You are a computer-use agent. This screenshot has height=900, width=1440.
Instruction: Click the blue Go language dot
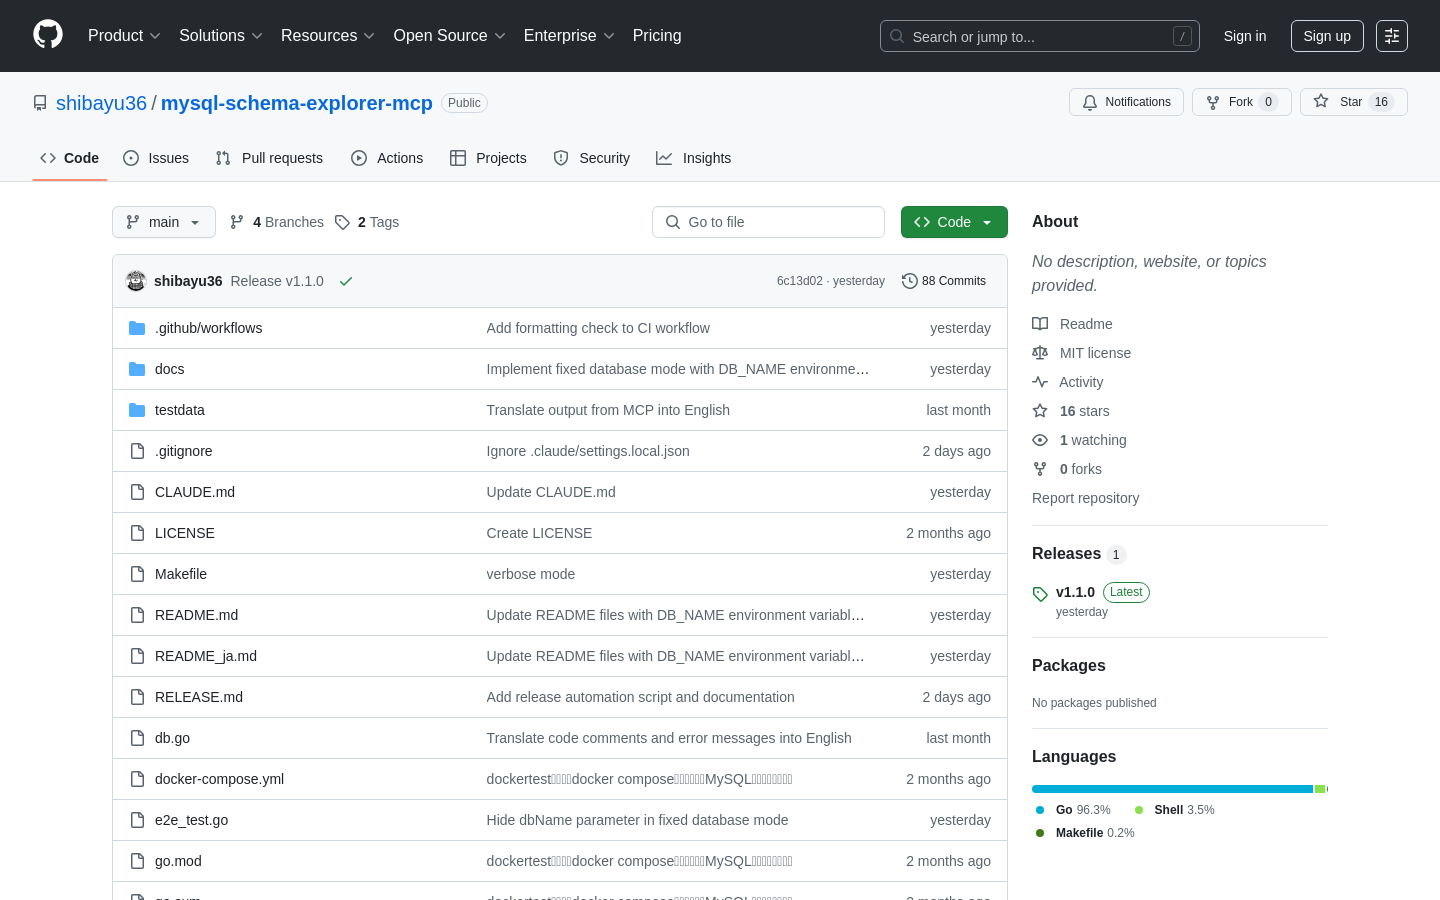pyautogui.click(x=1040, y=810)
